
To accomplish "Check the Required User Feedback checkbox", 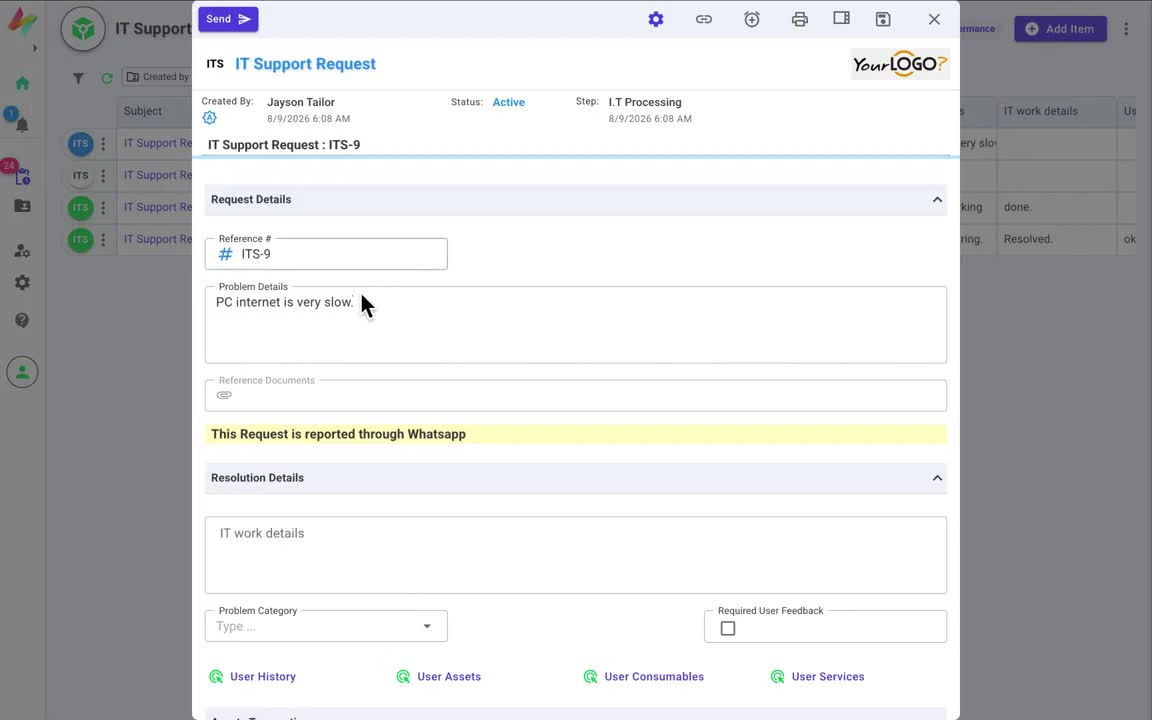I will 727,629.
